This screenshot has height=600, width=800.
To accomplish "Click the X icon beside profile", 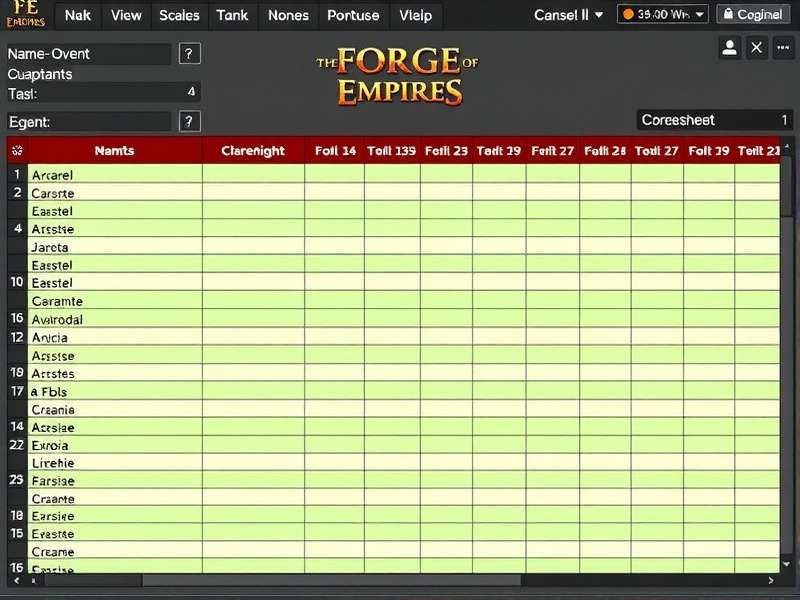I will 757,48.
